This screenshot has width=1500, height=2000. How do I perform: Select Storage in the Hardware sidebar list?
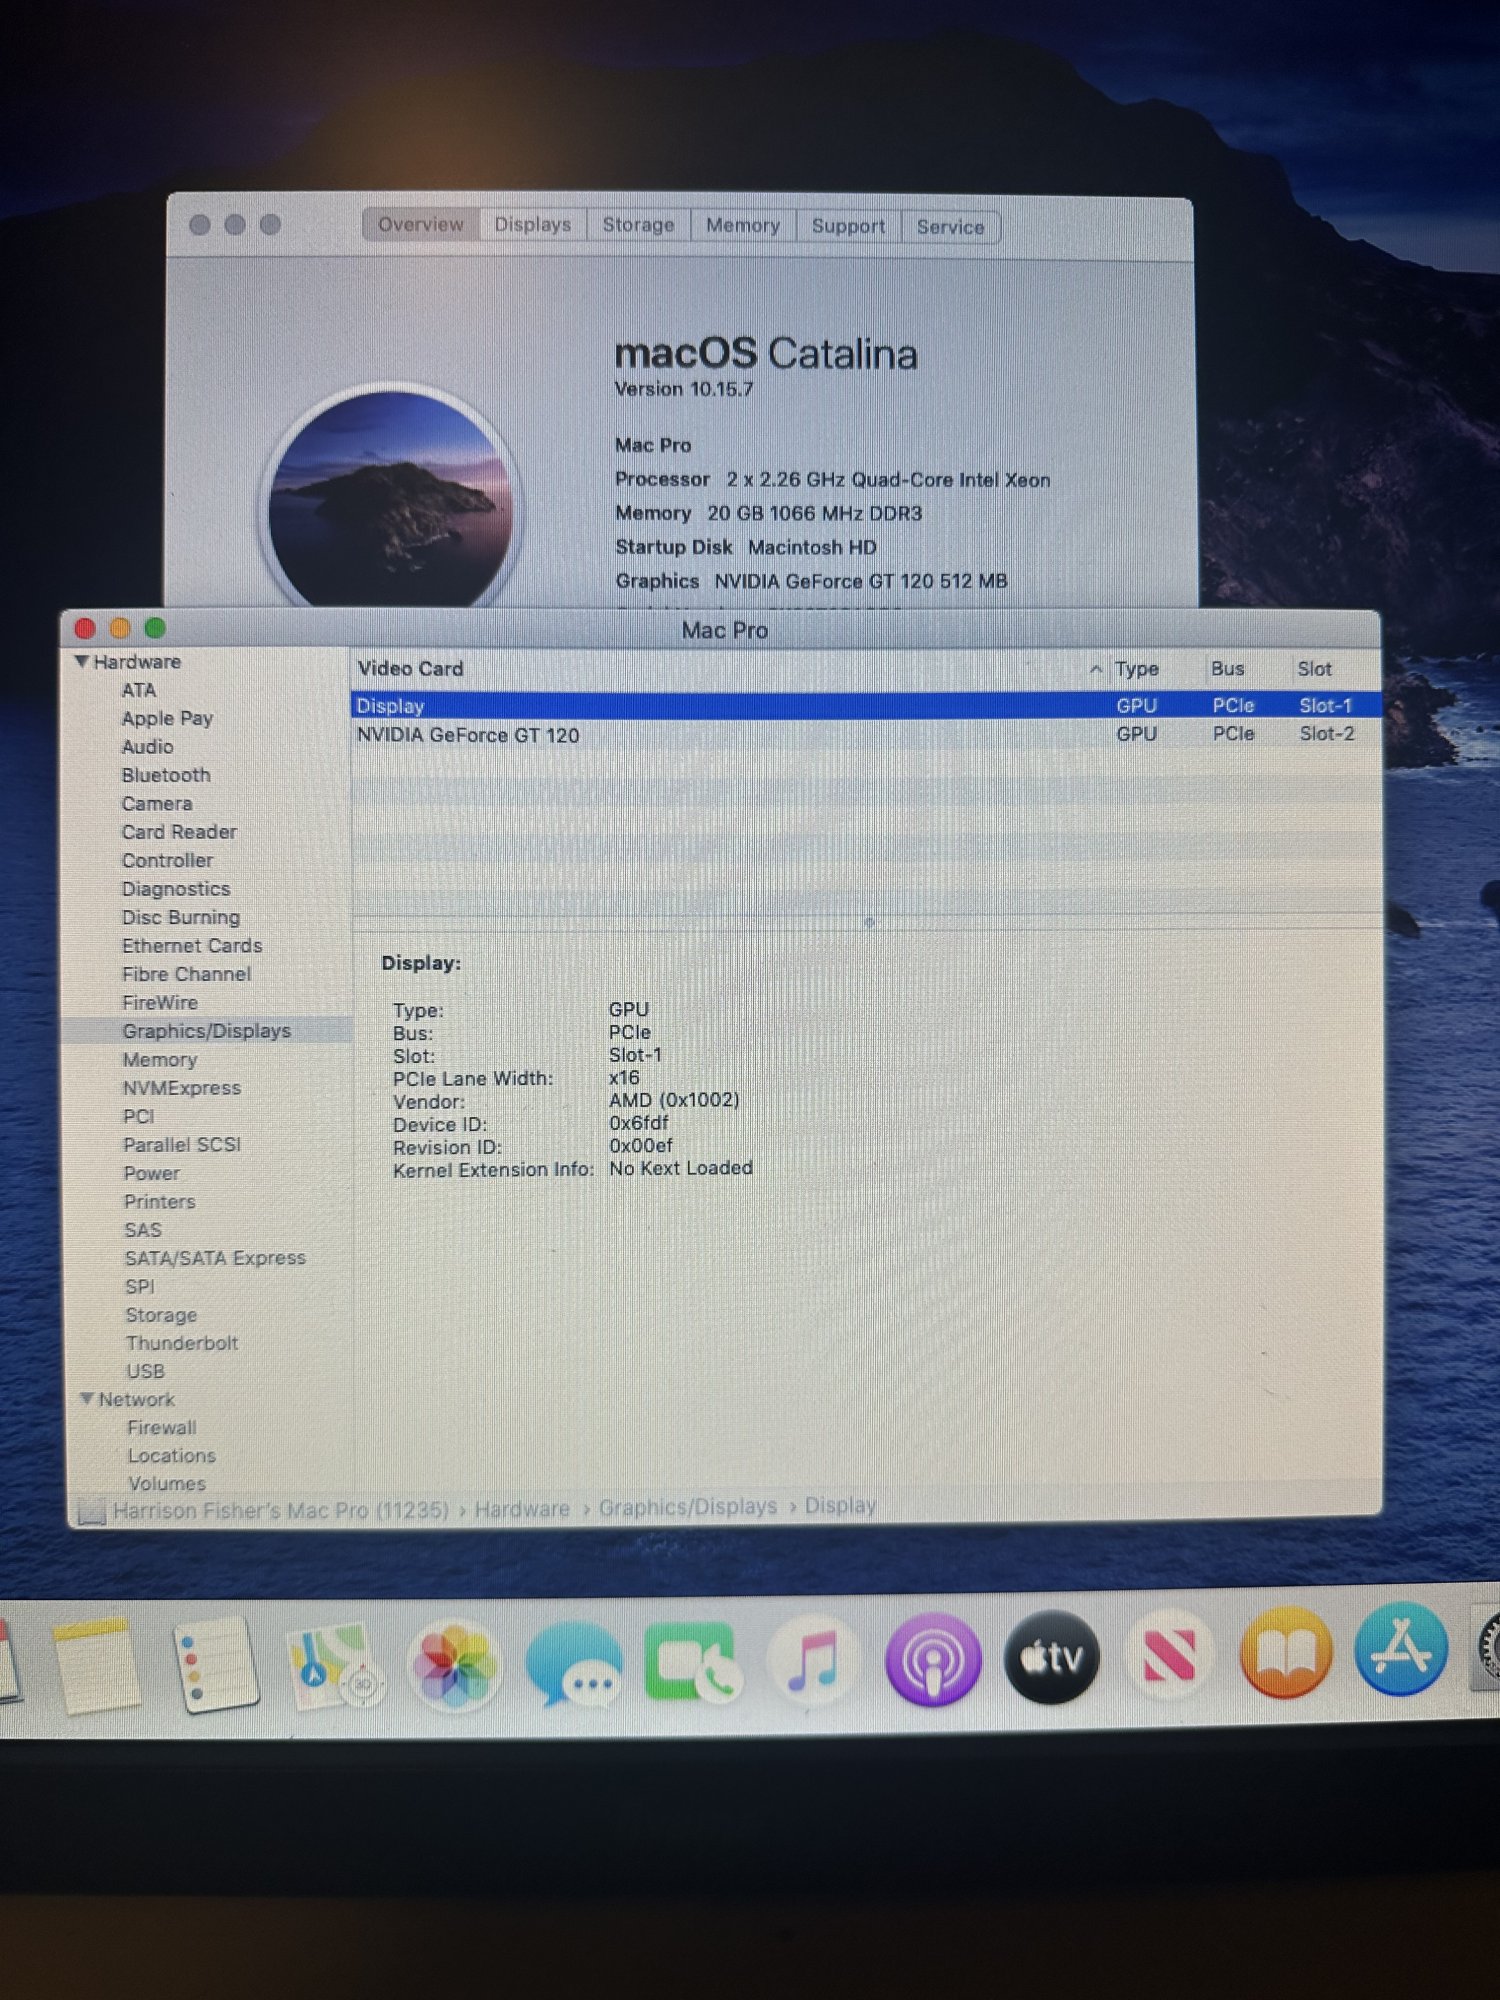point(161,1316)
